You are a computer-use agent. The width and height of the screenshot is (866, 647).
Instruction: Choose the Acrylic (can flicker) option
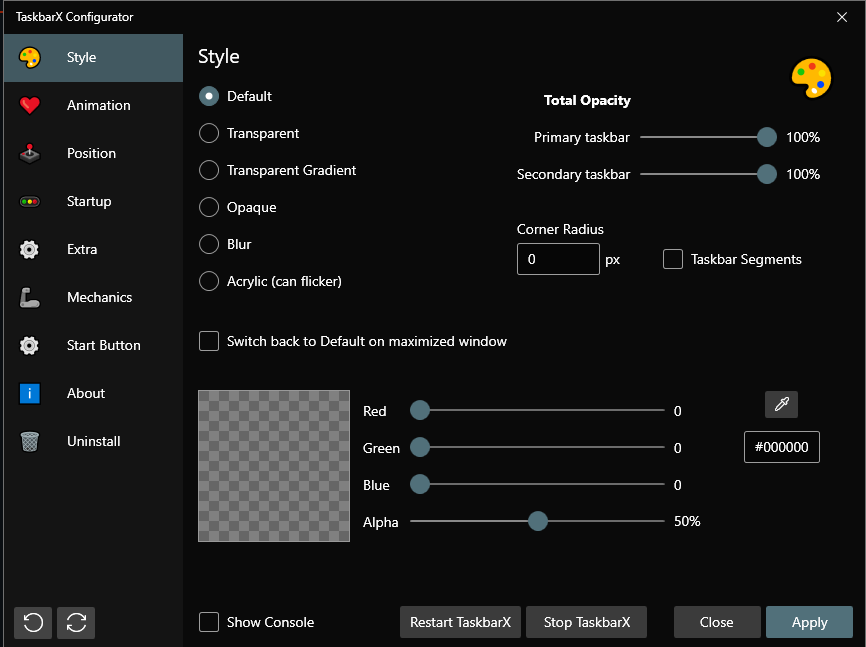click(x=209, y=281)
